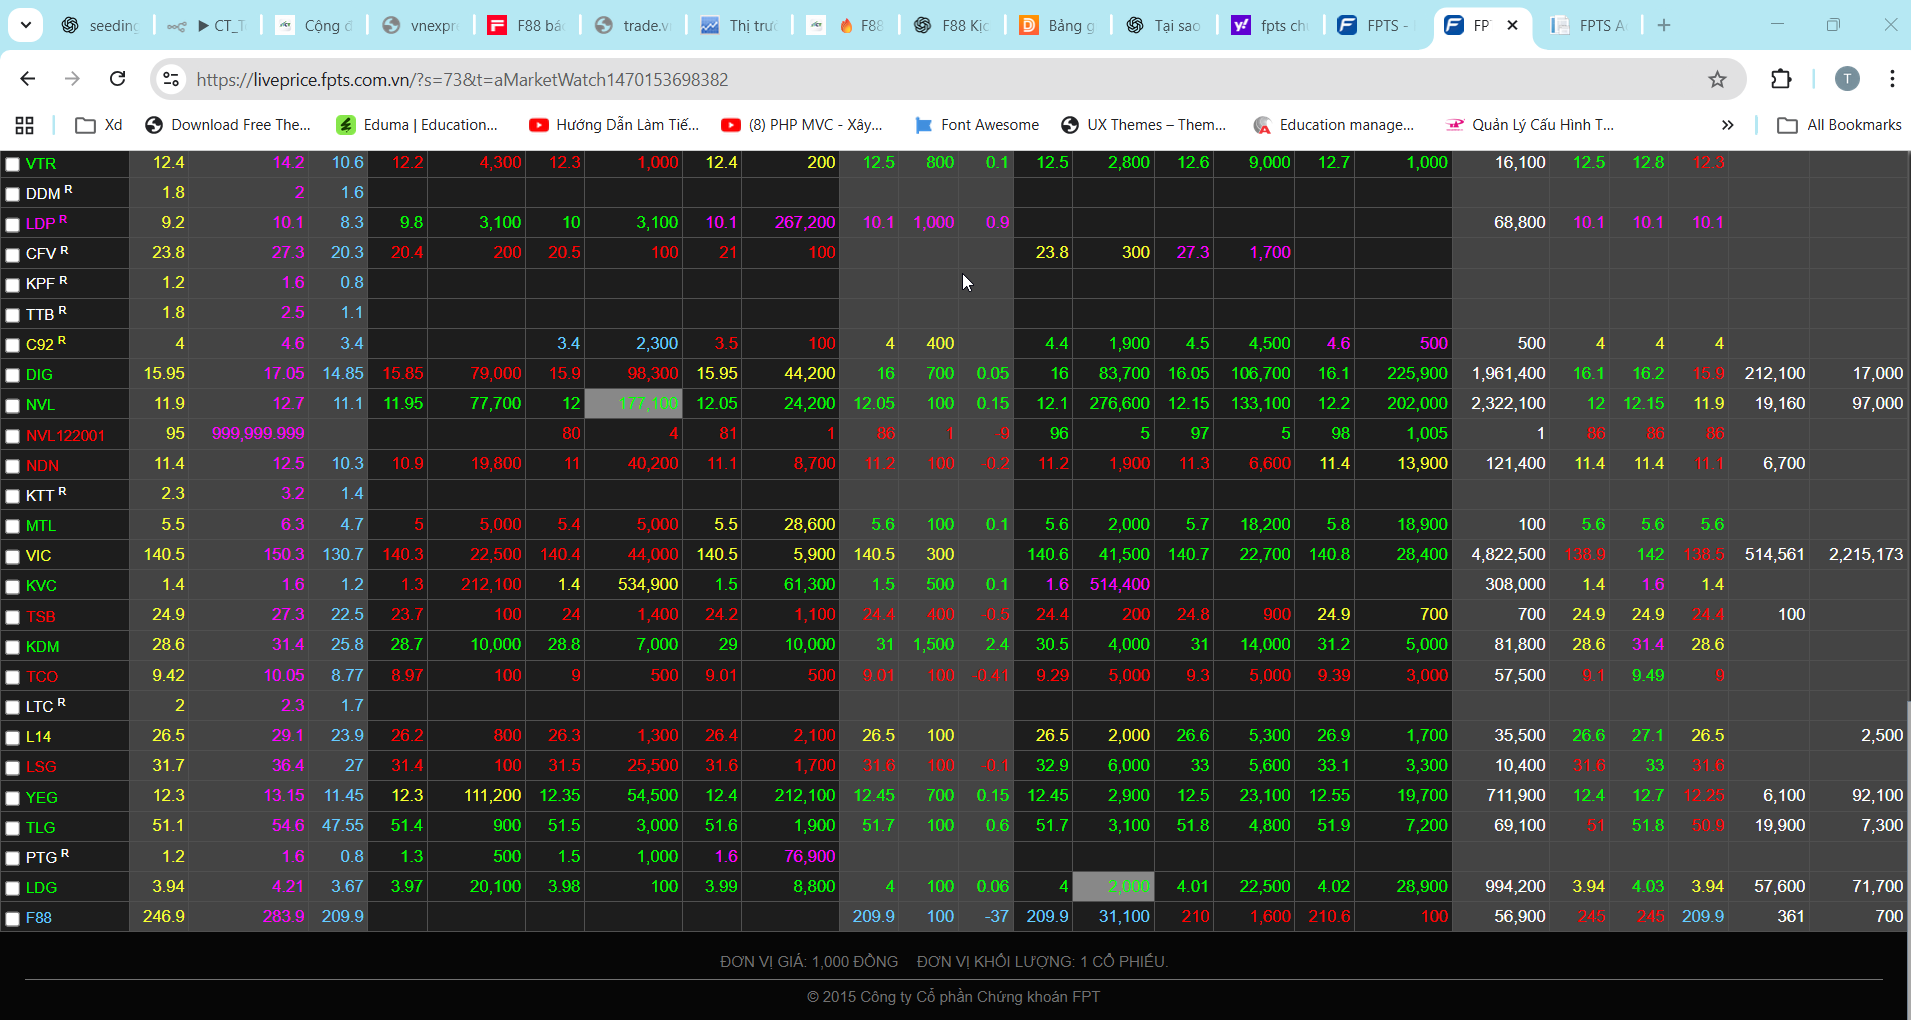This screenshot has height=1020, width=1911.
Task: Open the All Bookmarks folder
Action: tap(1839, 125)
